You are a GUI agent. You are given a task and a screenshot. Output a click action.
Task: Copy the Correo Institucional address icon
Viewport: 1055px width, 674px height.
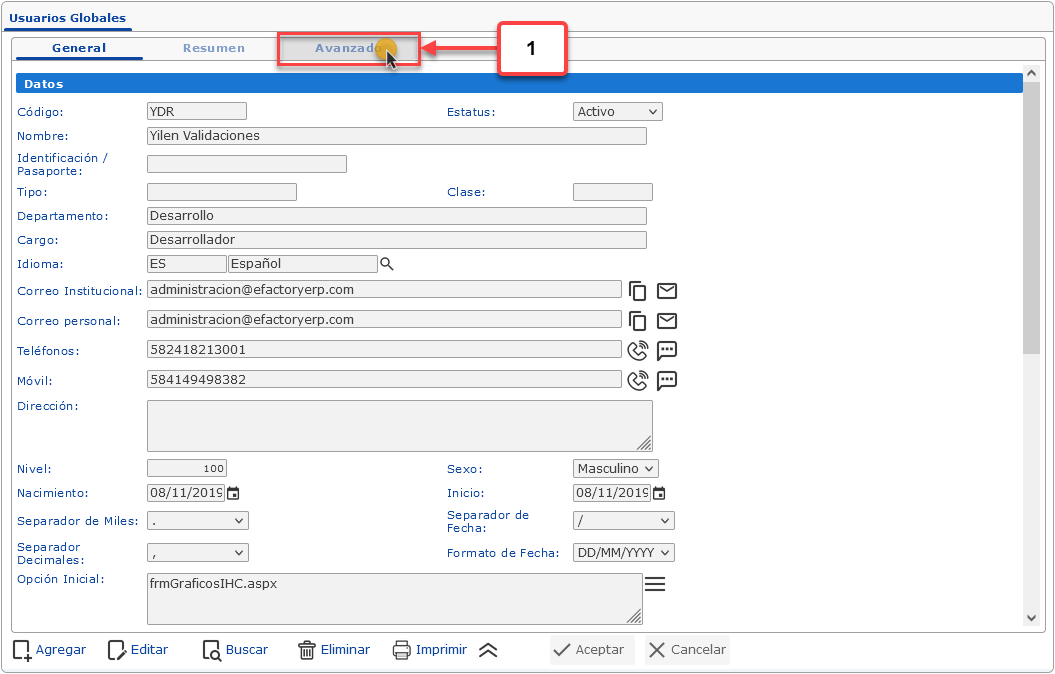point(638,291)
